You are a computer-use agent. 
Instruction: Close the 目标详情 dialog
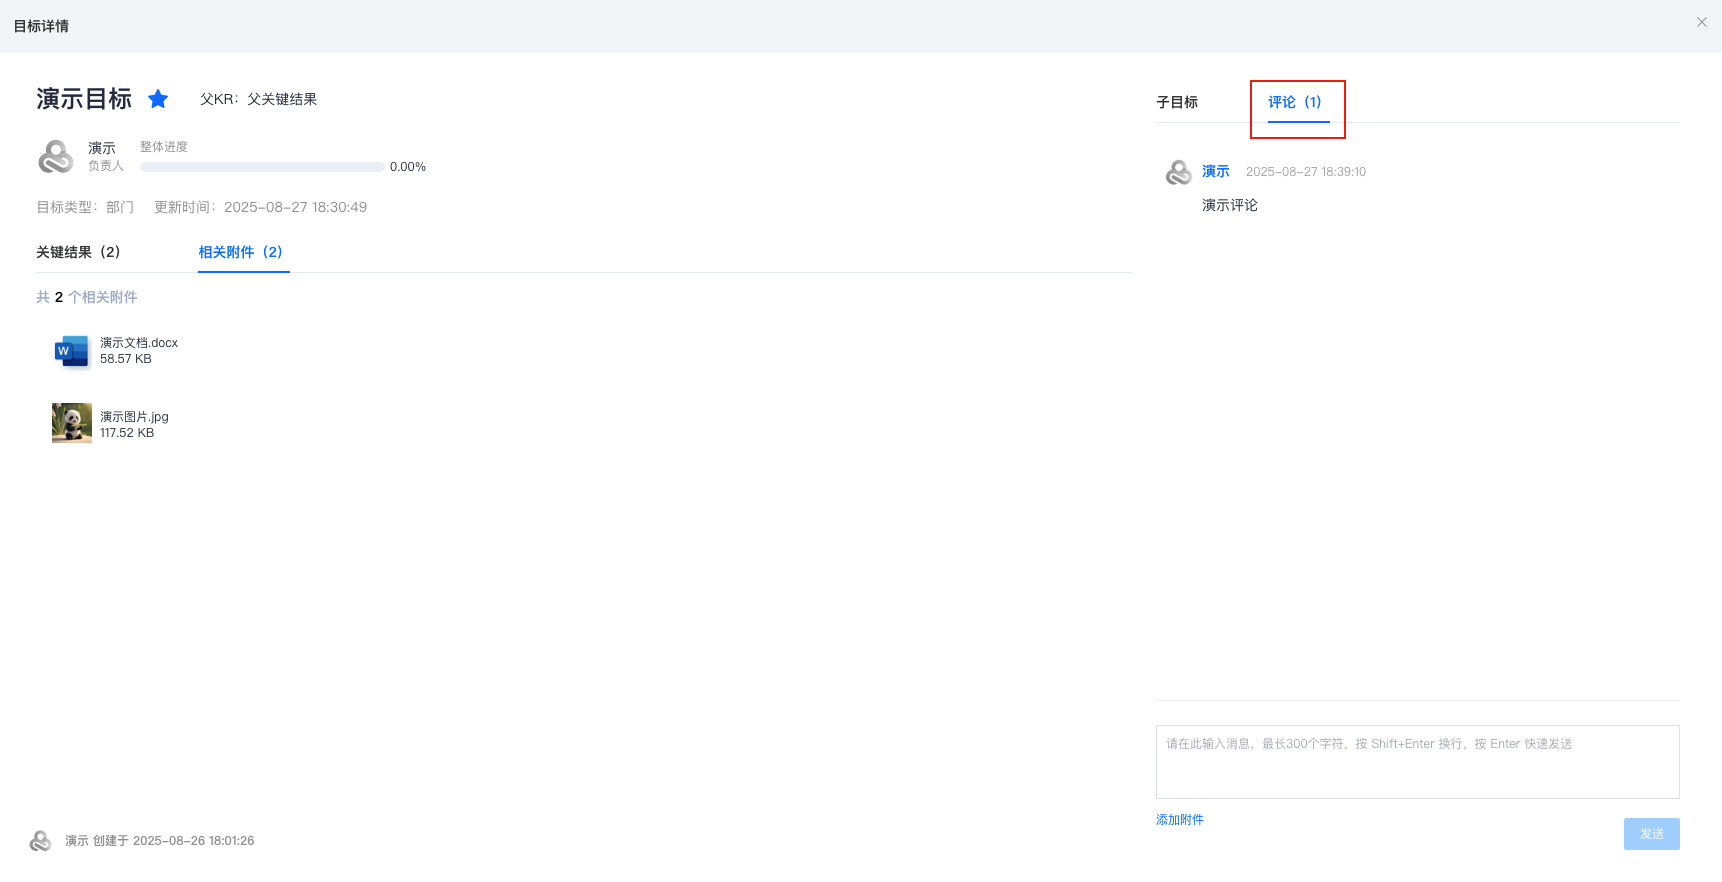[x=1702, y=22]
